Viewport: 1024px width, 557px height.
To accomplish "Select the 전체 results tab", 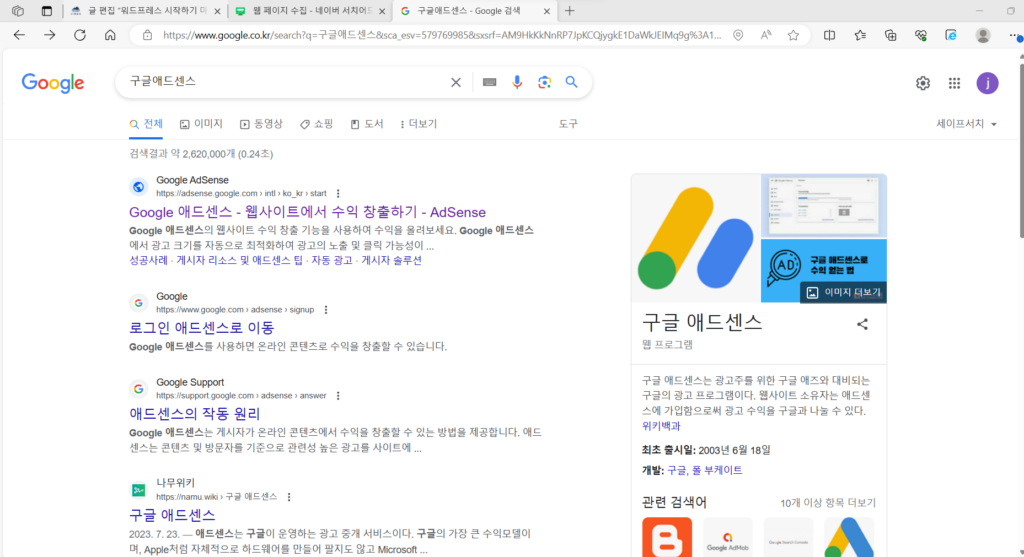I will click(146, 124).
